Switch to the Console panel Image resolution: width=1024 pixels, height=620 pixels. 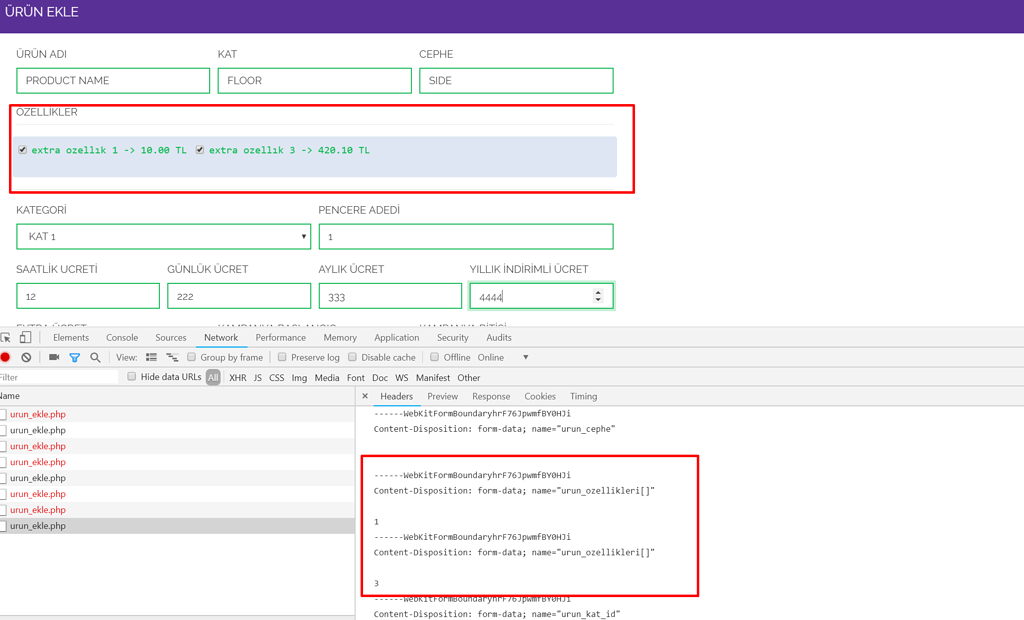(121, 337)
